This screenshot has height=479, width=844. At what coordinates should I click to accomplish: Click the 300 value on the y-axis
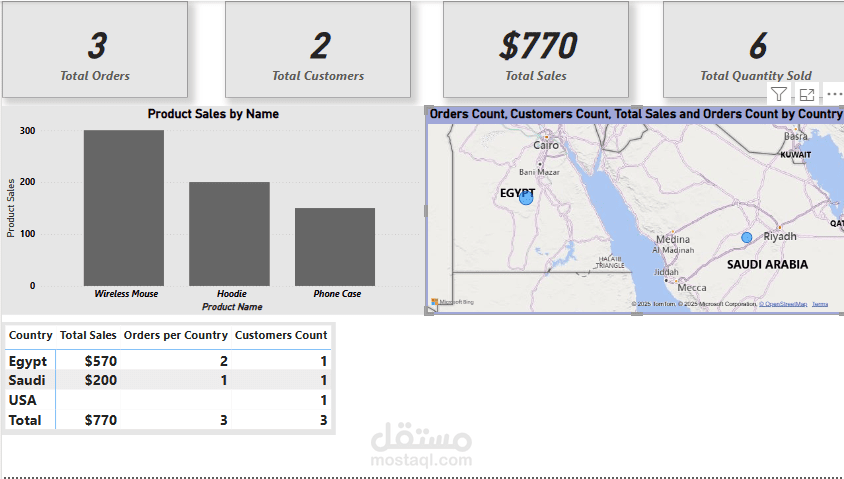[27, 131]
